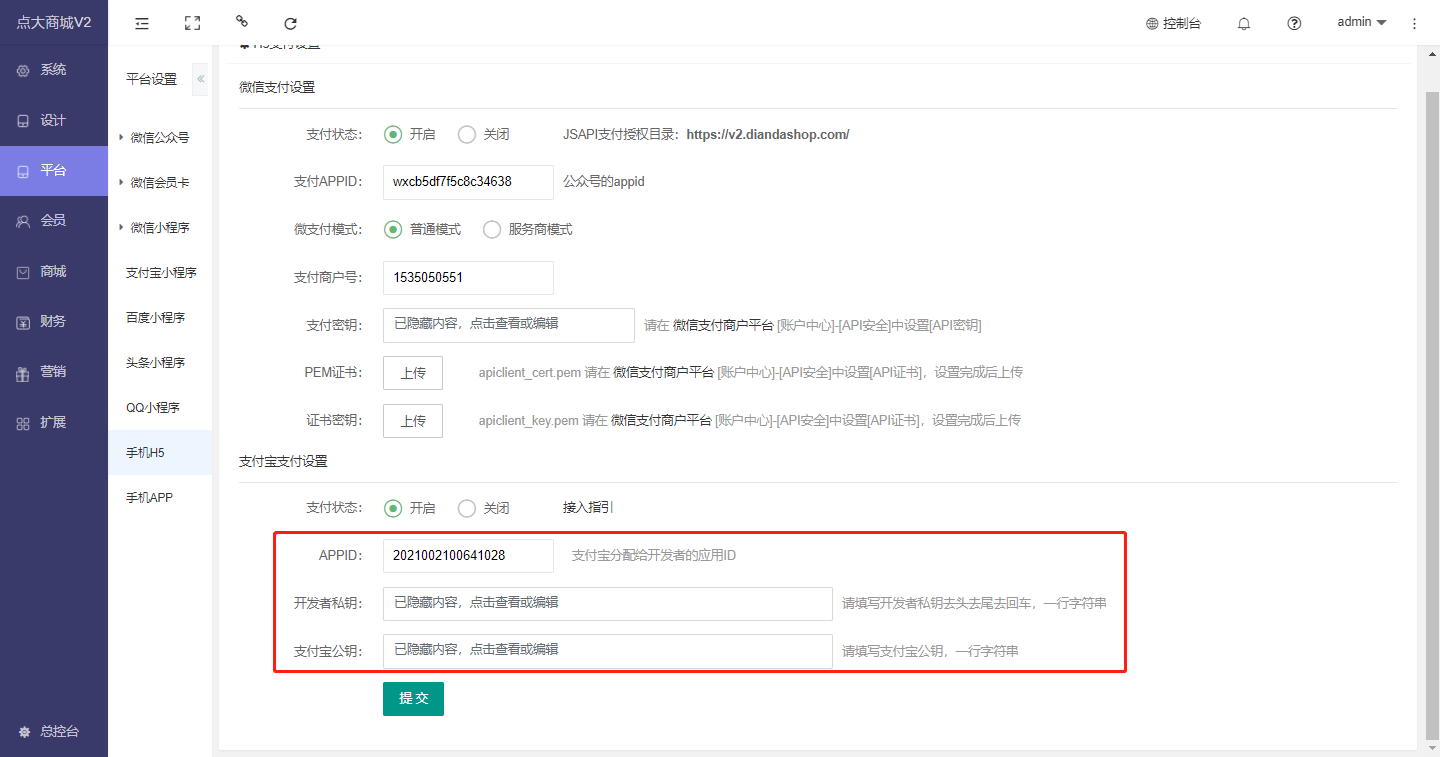The image size is (1440, 757).
Task: Click the page vertical scrollbar
Action: [1431, 400]
